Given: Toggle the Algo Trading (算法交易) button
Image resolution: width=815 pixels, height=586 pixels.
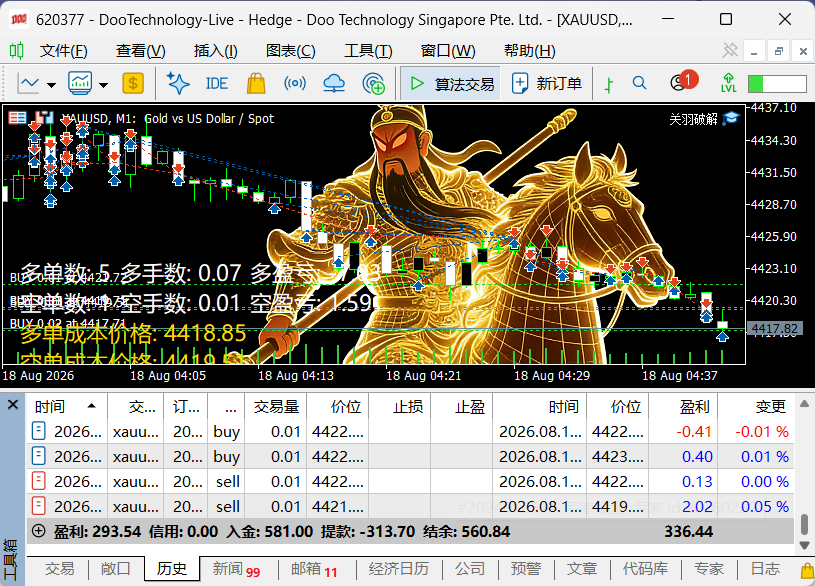Looking at the screenshot, I should click(451, 83).
